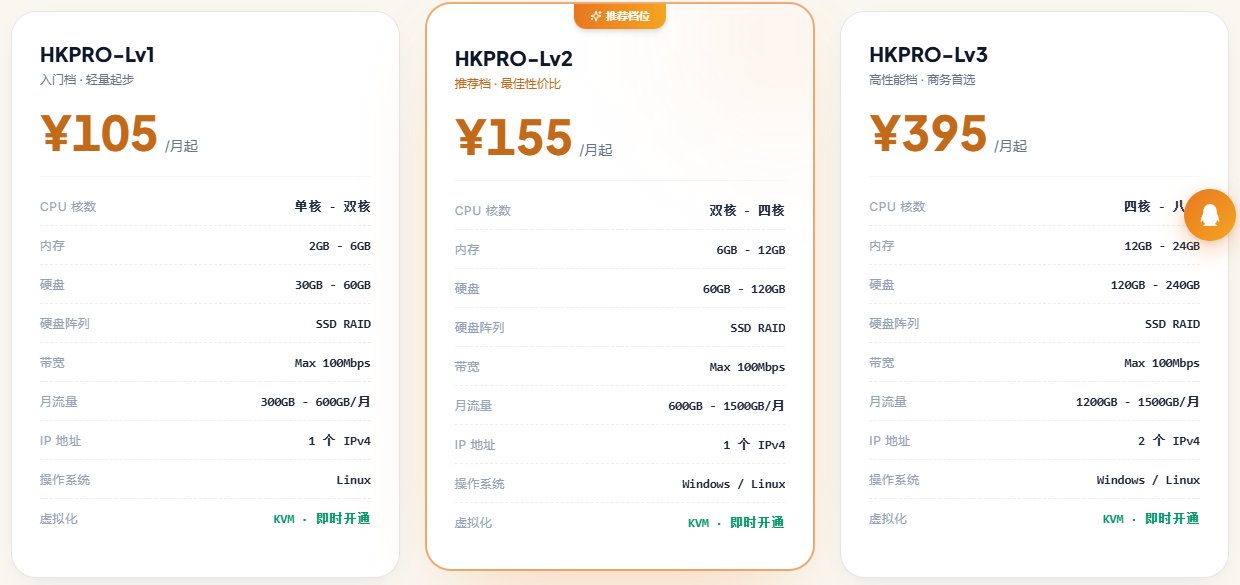Click the 硬盘阵列 label in HKPRO-Lv1

(65, 324)
